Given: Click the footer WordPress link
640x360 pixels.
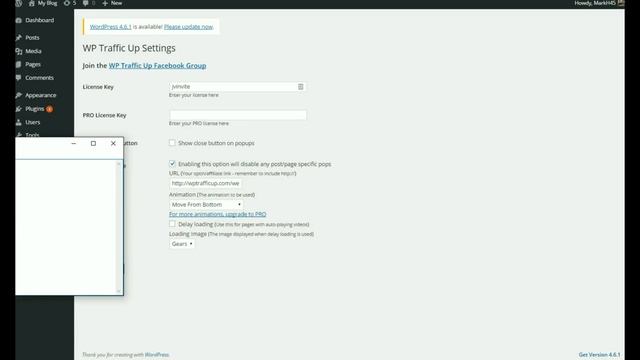Looking at the screenshot, I should [157, 355].
